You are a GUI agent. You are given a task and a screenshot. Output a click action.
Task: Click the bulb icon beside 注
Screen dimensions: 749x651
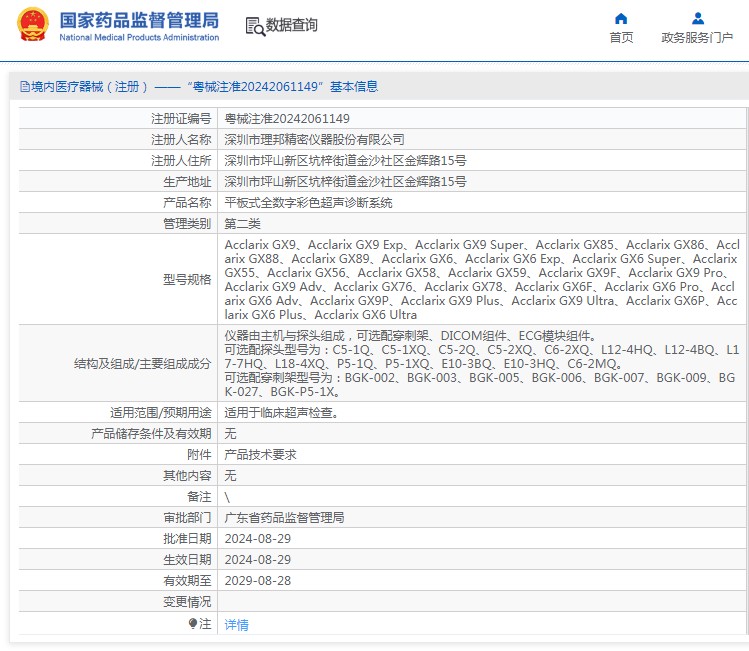(x=194, y=623)
